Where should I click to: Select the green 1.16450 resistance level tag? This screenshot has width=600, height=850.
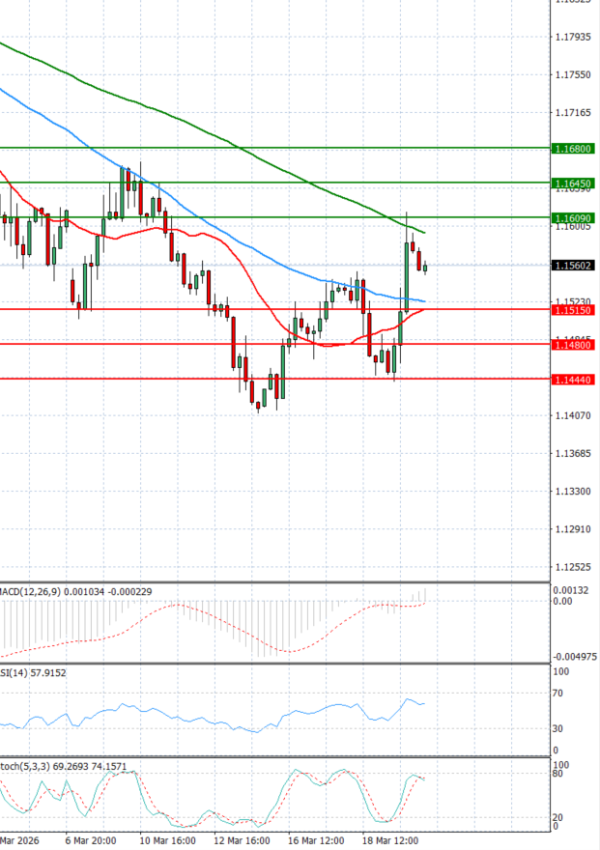tap(574, 184)
